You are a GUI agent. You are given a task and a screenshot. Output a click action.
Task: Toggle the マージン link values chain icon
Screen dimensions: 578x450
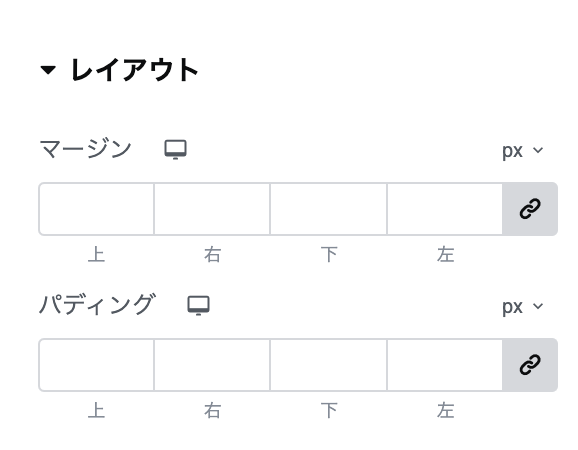pyautogui.click(x=530, y=209)
